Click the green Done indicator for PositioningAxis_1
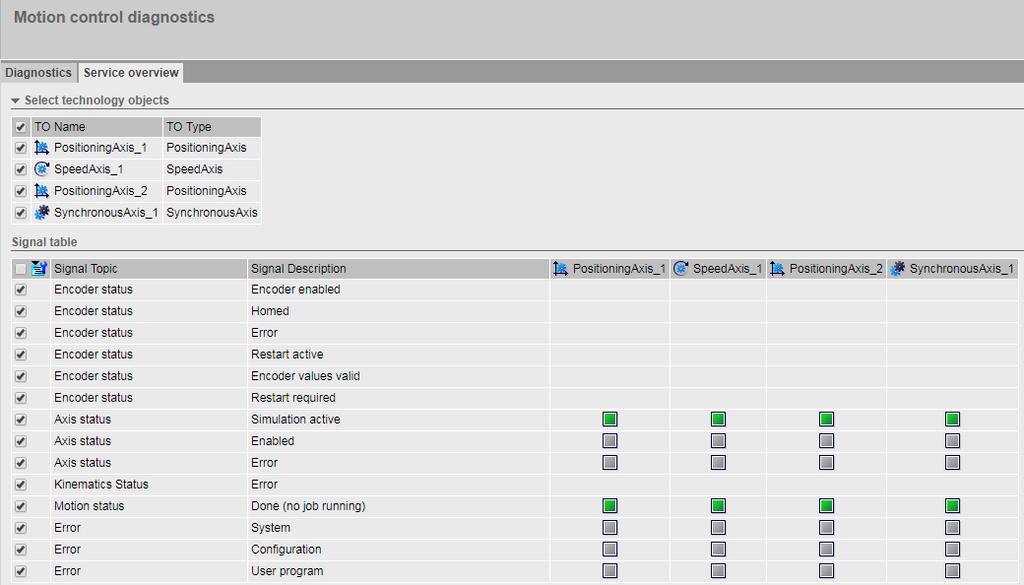Image resolution: width=1024 pixels, height=585 pixels. (610, 505)
